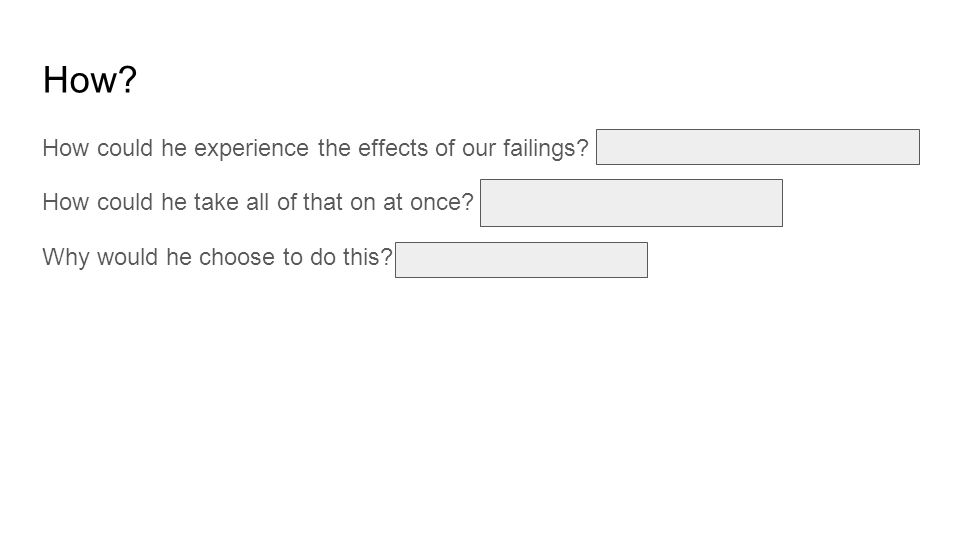Image resolution: width=960 pixels, height=540 pixels.
Task: Place cursor on the word "take"
Action: (x=216, y=202)
